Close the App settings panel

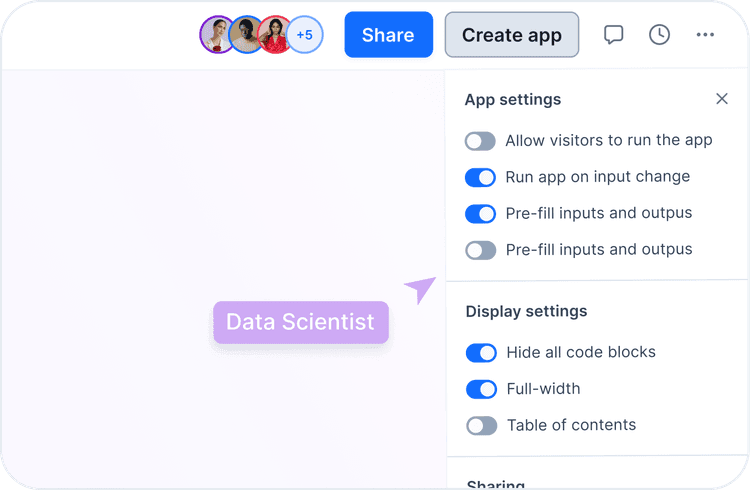722,99
